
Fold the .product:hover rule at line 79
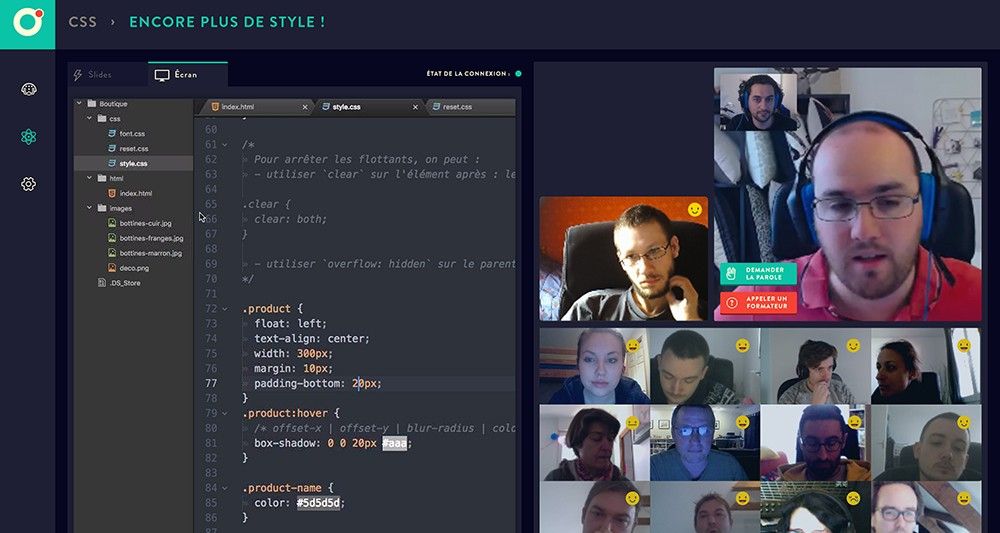[x=224, y=413]
